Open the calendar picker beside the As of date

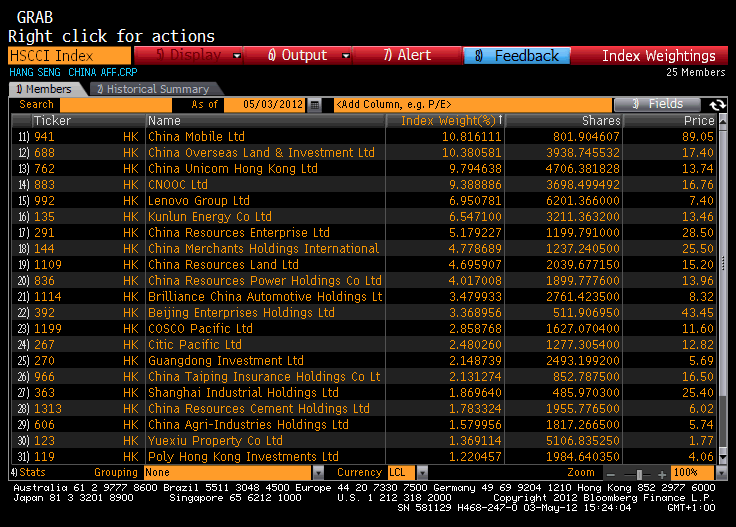point(315,105)
